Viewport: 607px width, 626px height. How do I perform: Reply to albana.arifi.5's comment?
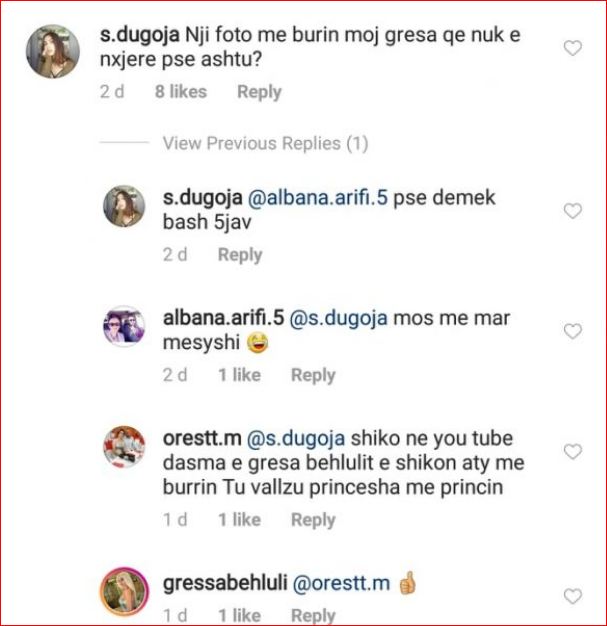(x=313, y=376)
